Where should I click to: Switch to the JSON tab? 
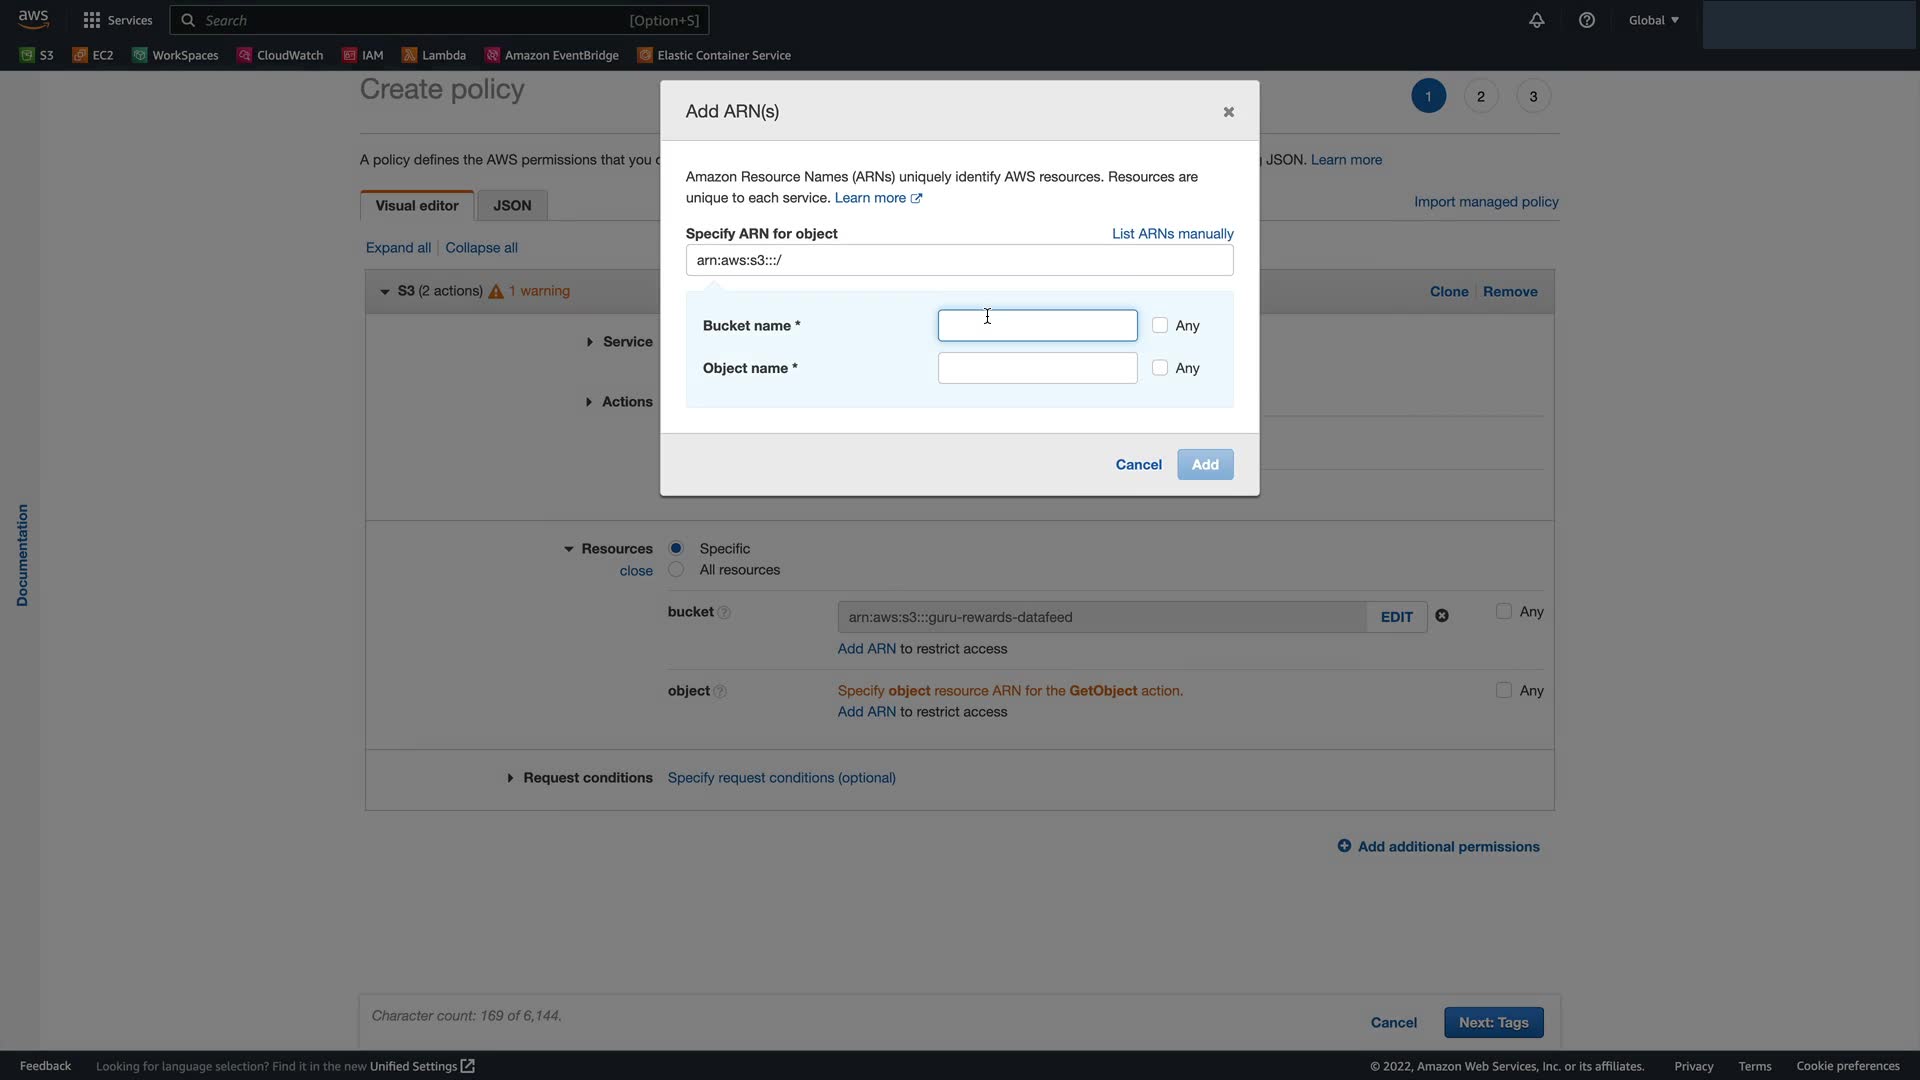click(512, 206)
